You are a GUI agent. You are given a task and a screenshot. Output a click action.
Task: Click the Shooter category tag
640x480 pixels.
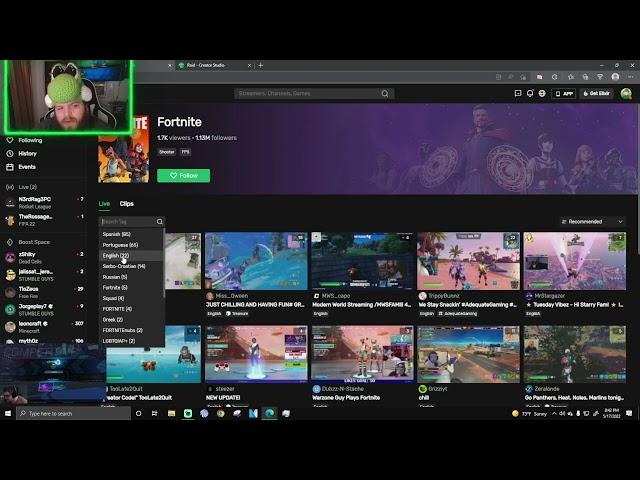pyautogui.click(x=167, y=152)
